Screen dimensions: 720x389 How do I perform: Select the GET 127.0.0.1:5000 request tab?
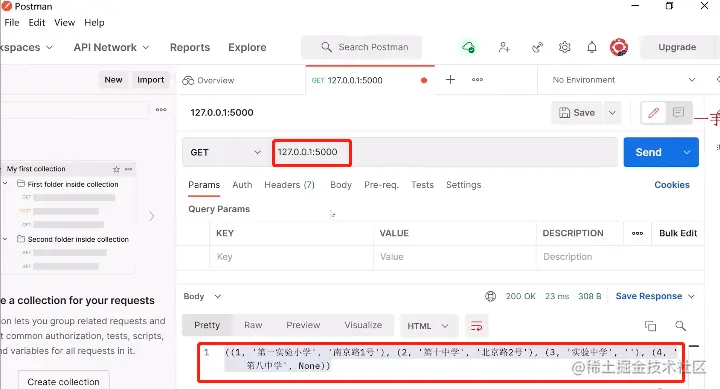click(x=370, y=80)
